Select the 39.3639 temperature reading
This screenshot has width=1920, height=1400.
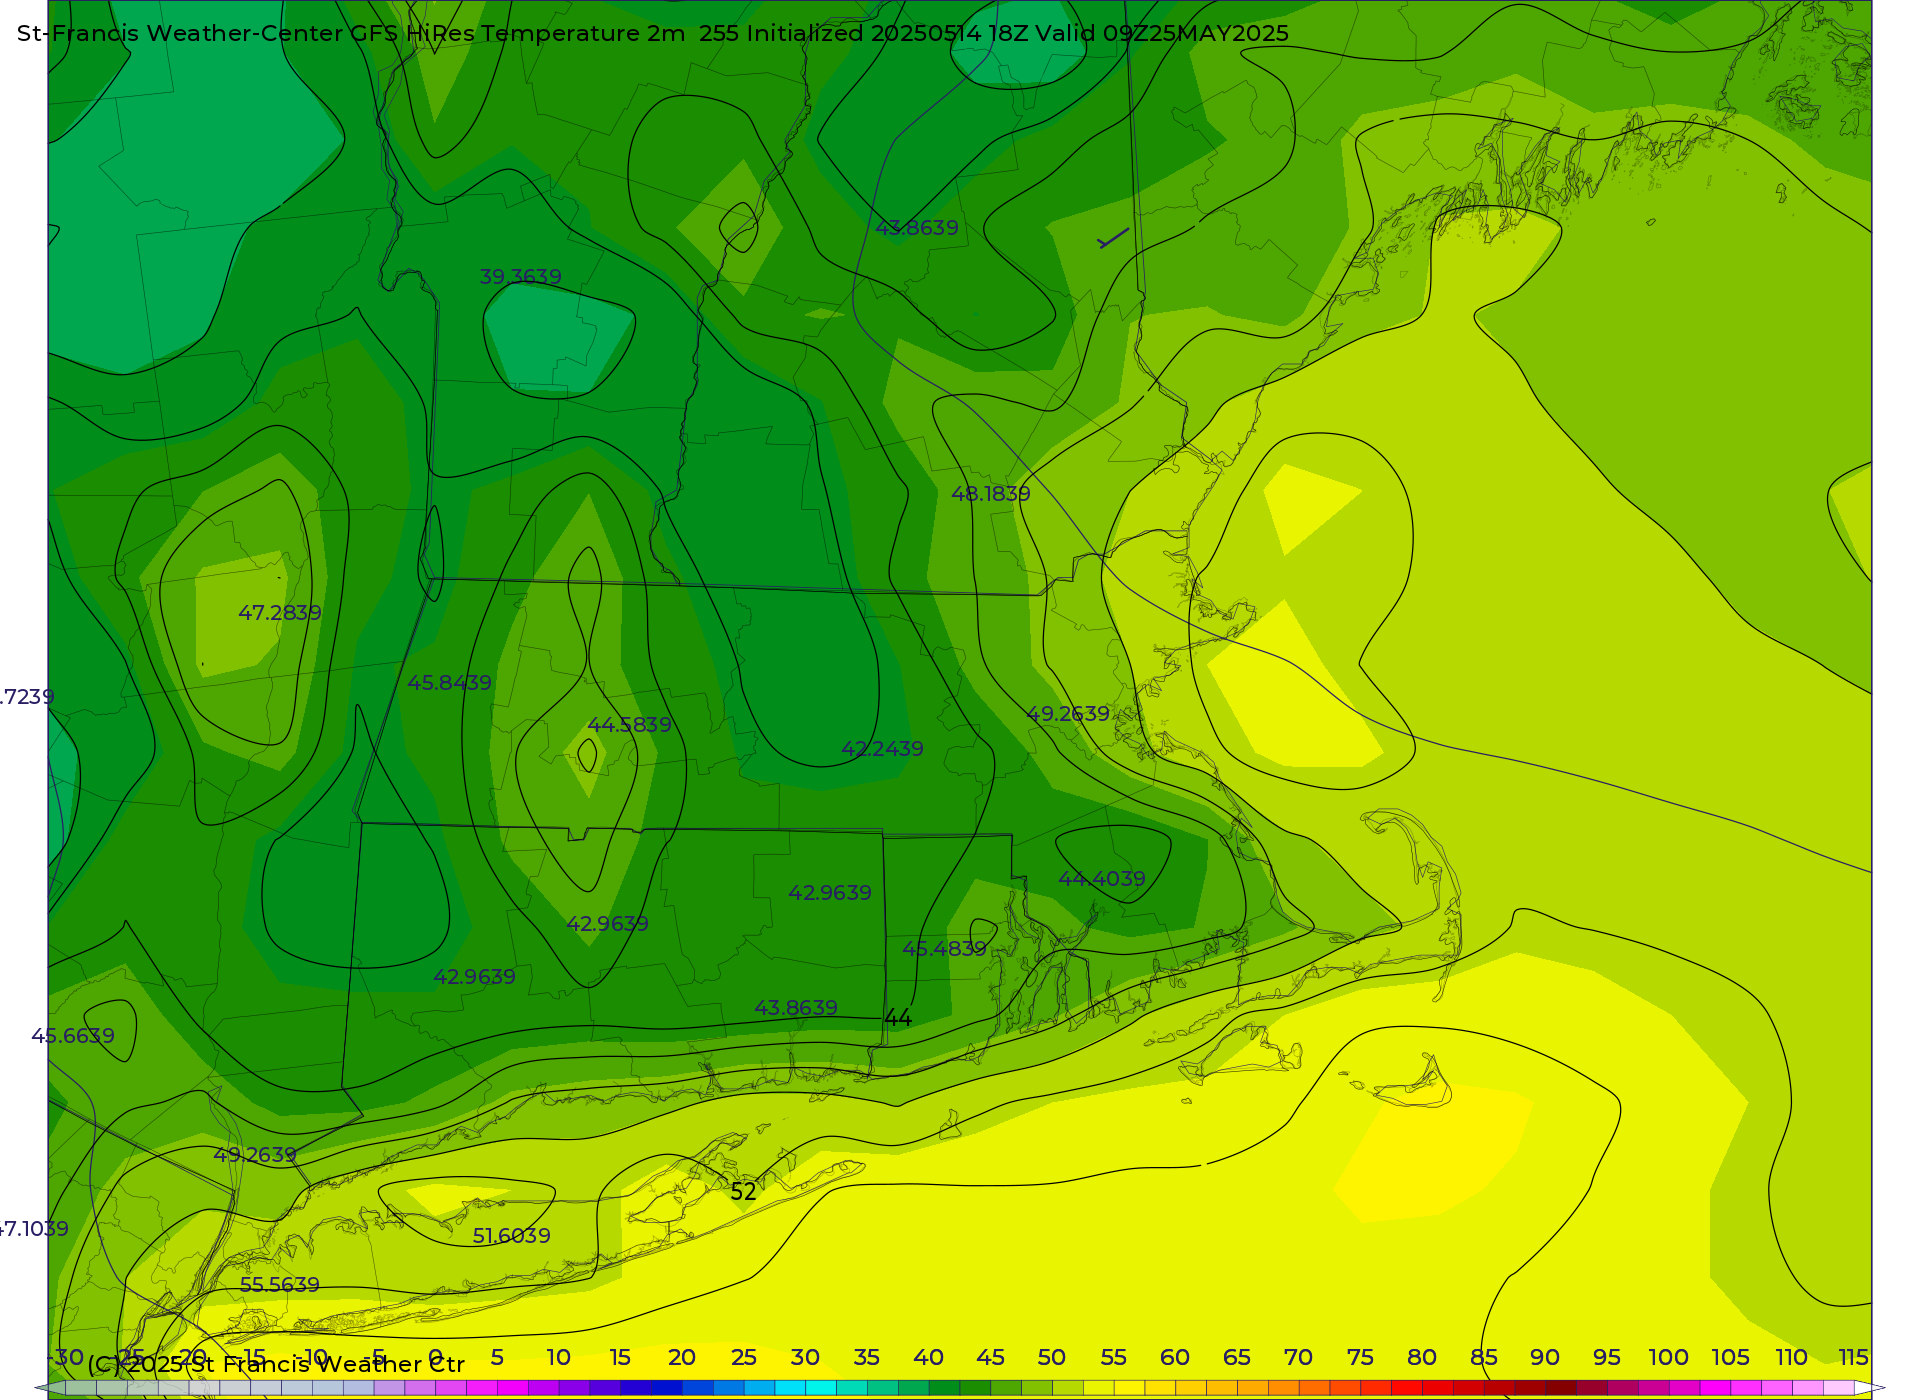520,277
